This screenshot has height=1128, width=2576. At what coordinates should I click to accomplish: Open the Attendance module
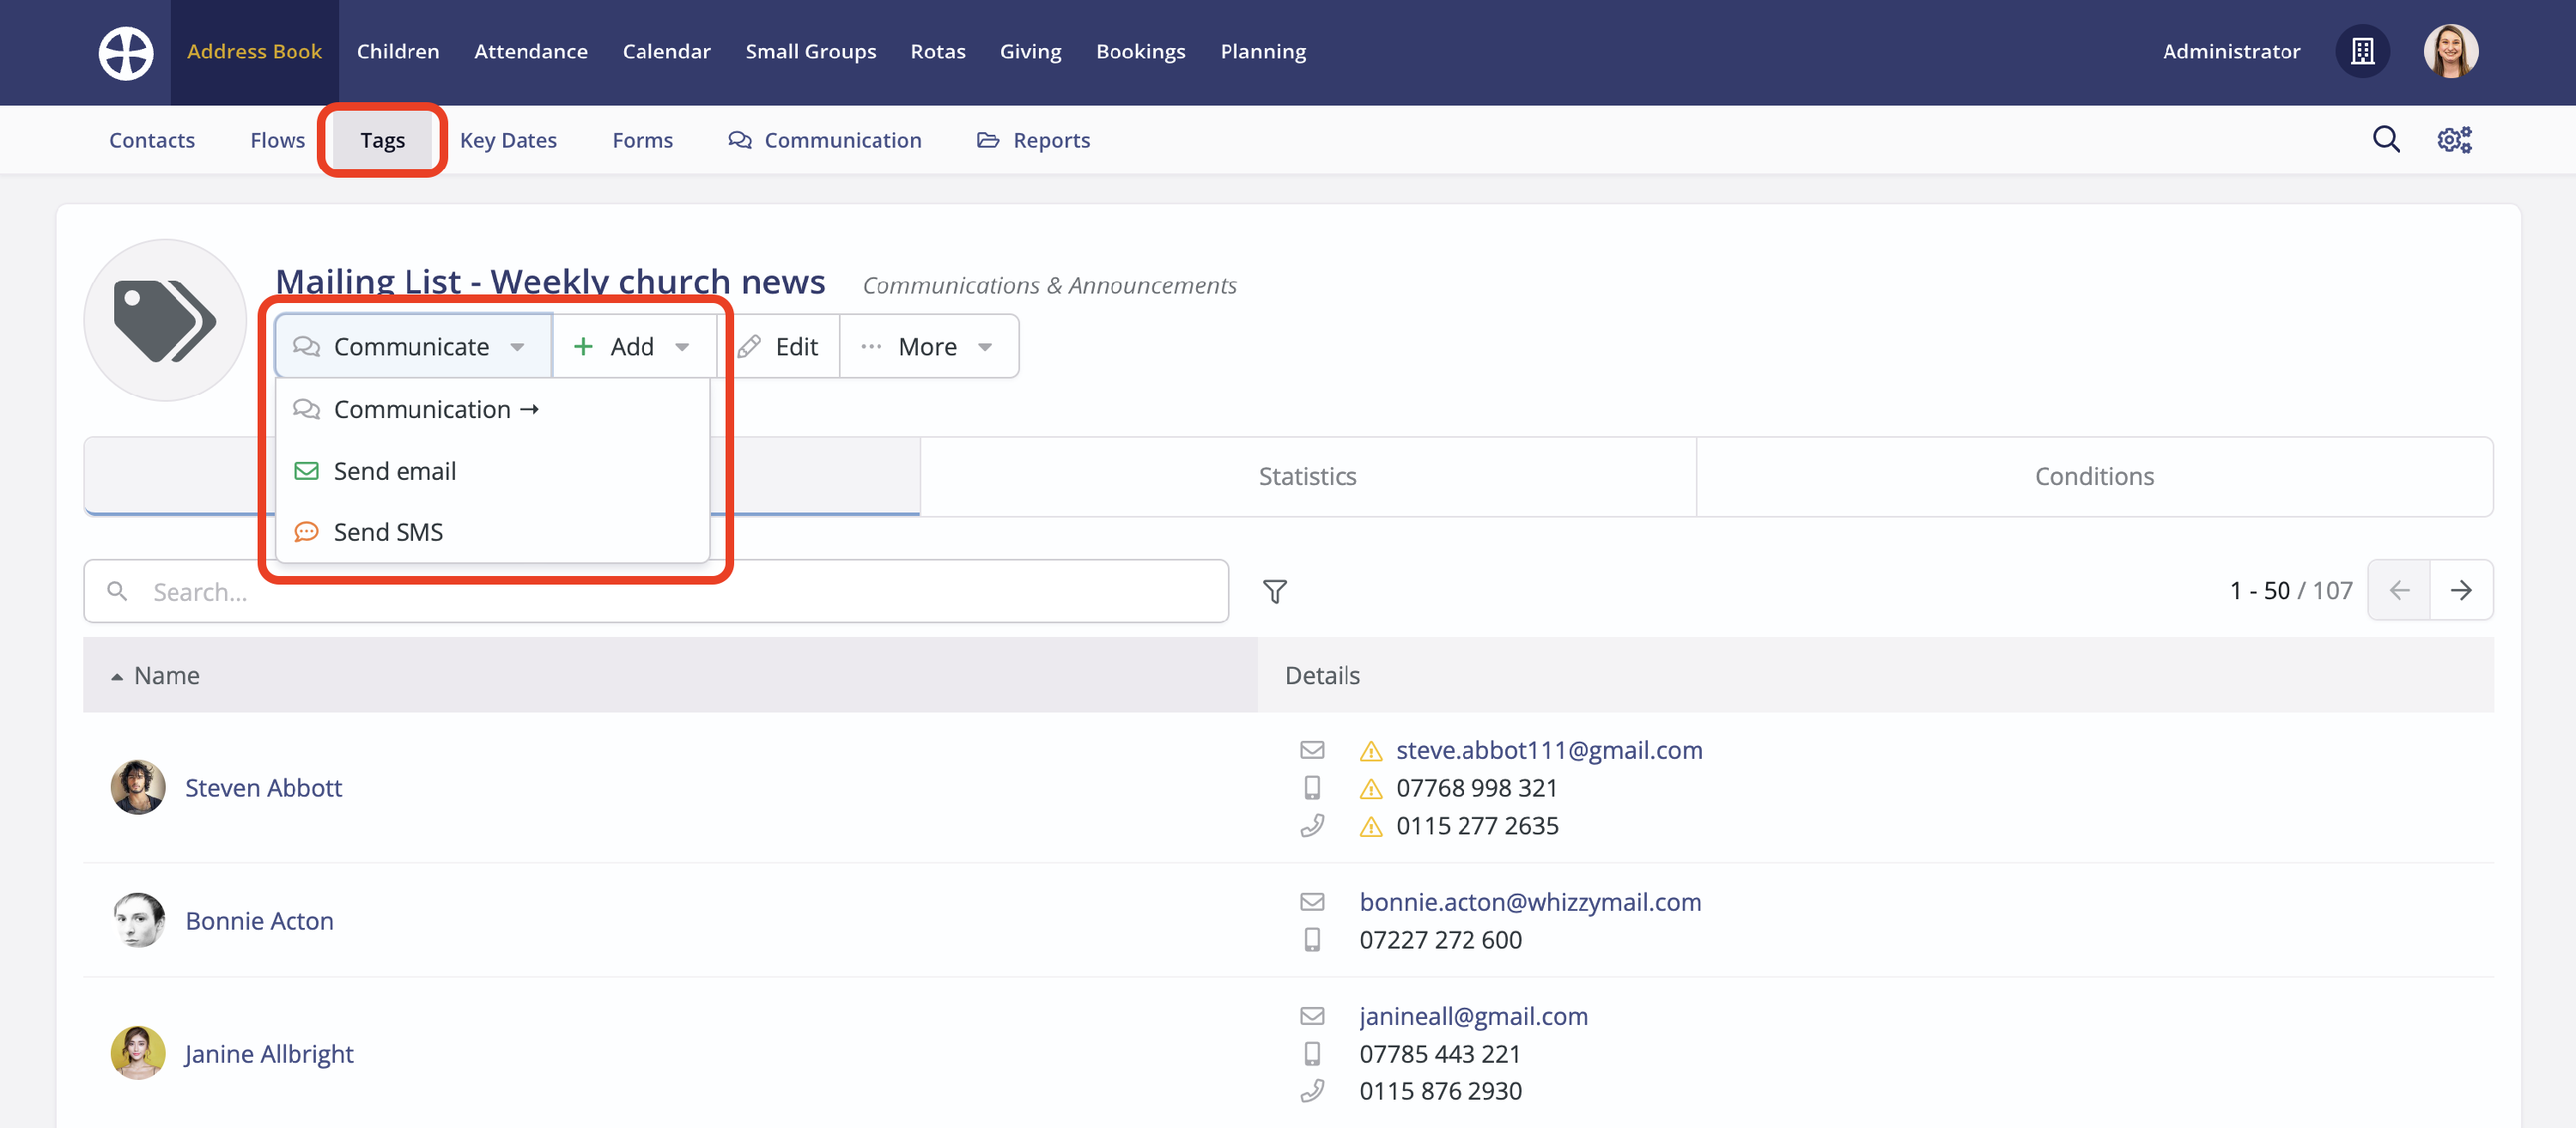pyautogui.click(x=531, y=51)
